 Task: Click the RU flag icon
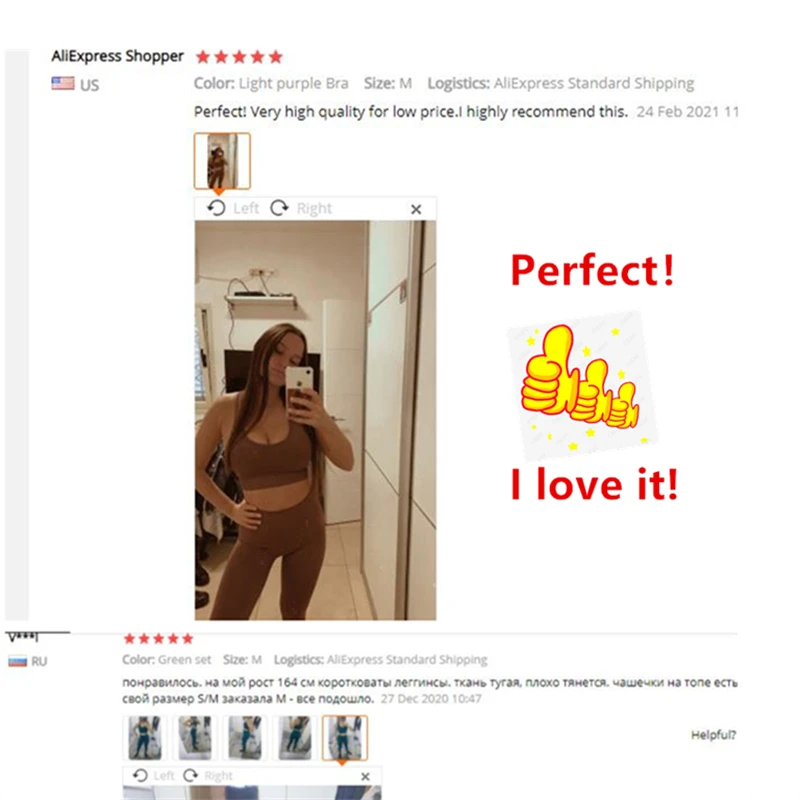18,661
